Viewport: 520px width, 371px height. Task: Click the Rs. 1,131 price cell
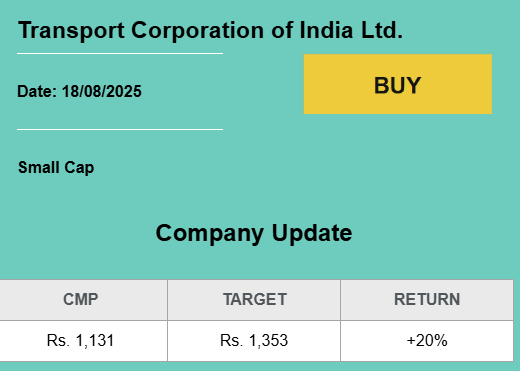[81, 341]
